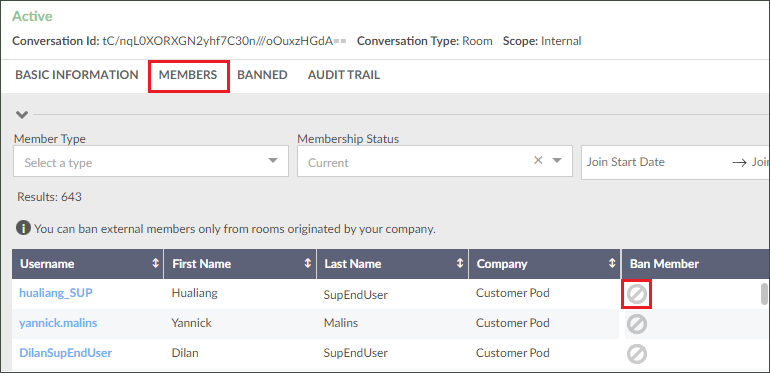This screenshot has height=373, width=770.
Task: Open hualiang_SUP username link
Action: [56, 293]
